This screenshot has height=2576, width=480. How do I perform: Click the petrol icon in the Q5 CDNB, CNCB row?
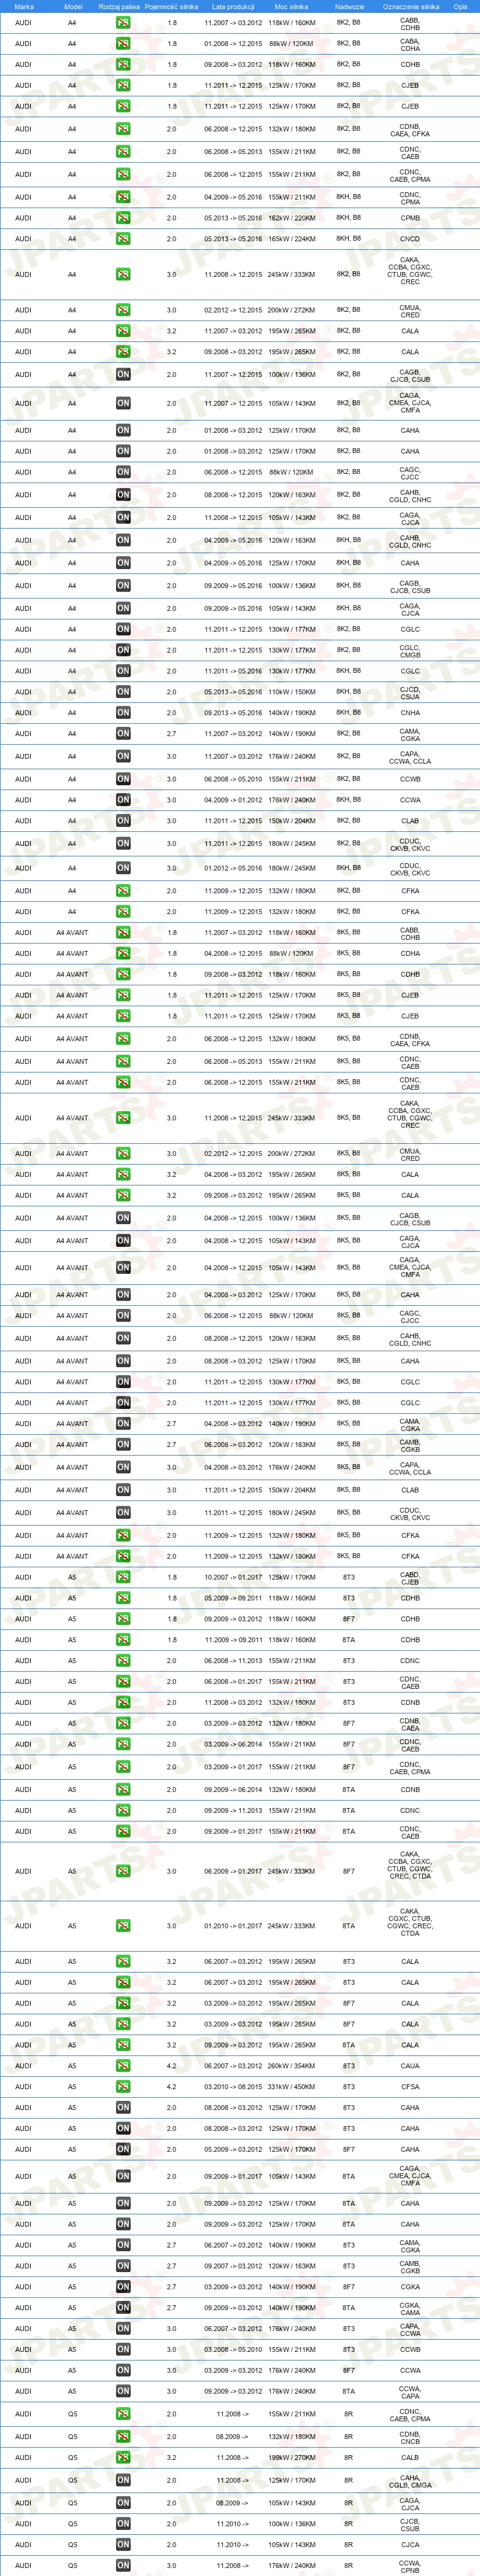click(x=123, y=2436)
